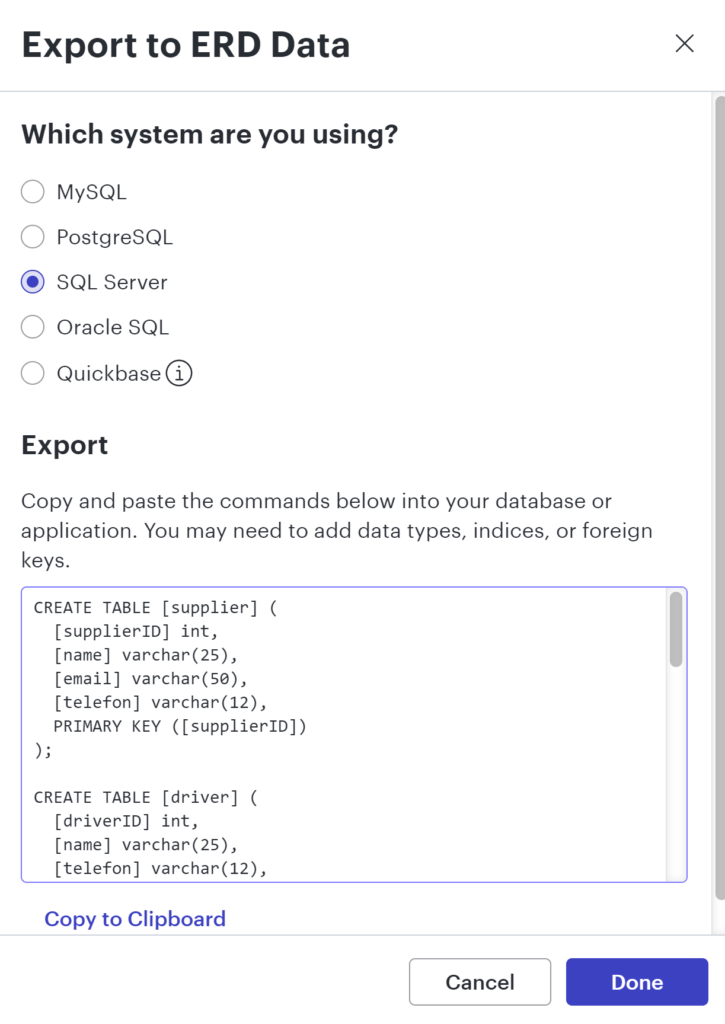
Task: Click the code box scrollbar thumb
Action: pyautogui.click(x=676, y=629)
